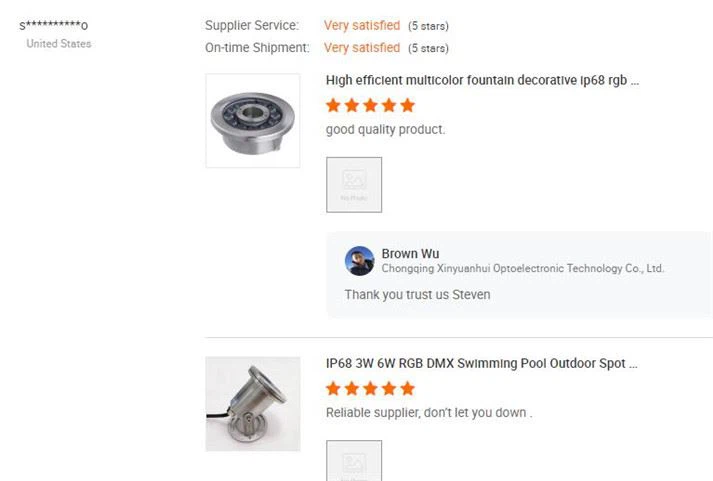The image size is (713, 481).
Task: Click Brown Wu's avatar picture
Action: click(359, 261)
